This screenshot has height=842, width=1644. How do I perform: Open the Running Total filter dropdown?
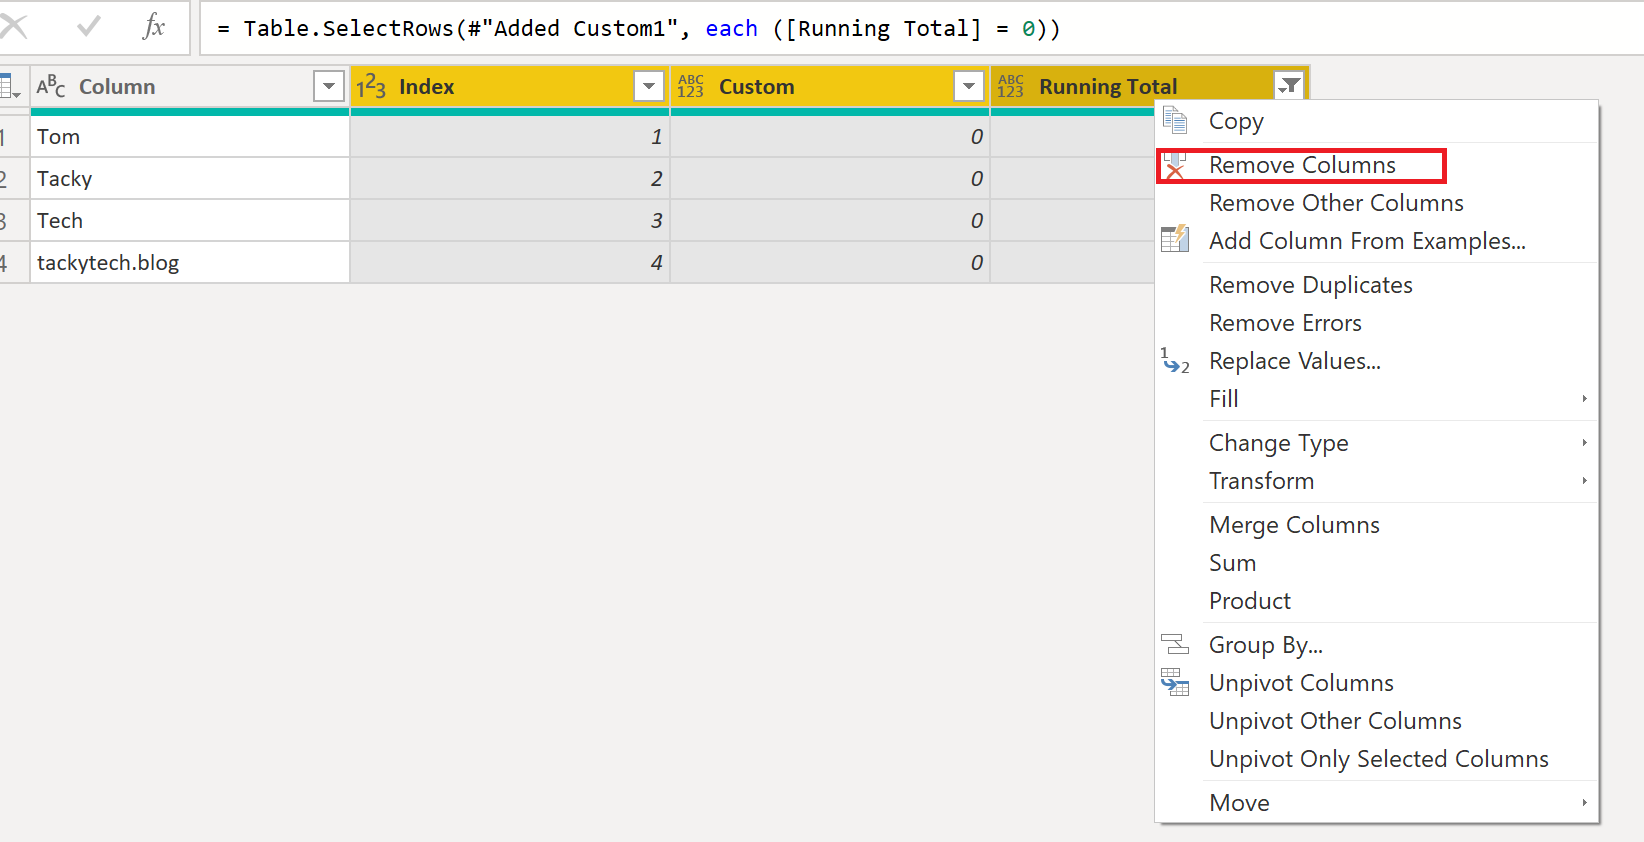click(1289, 87)
